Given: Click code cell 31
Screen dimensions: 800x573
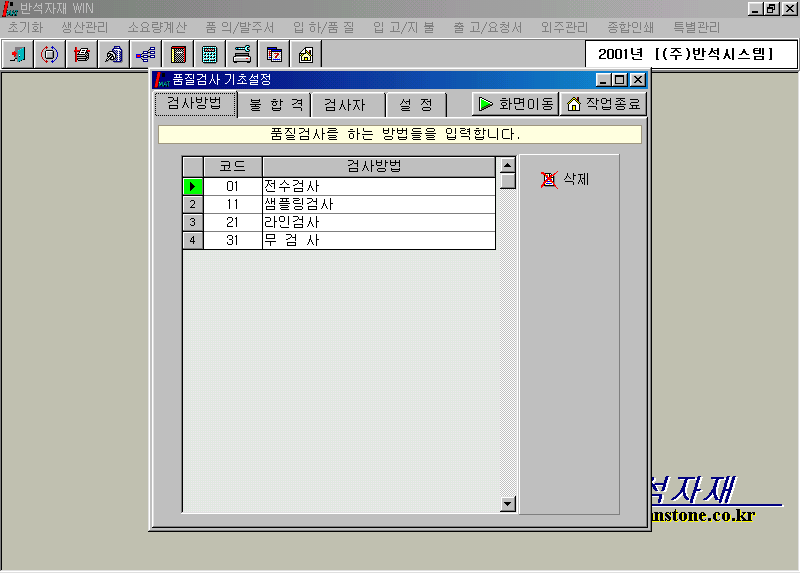Looking at the screenshot, I should (233, 240).
